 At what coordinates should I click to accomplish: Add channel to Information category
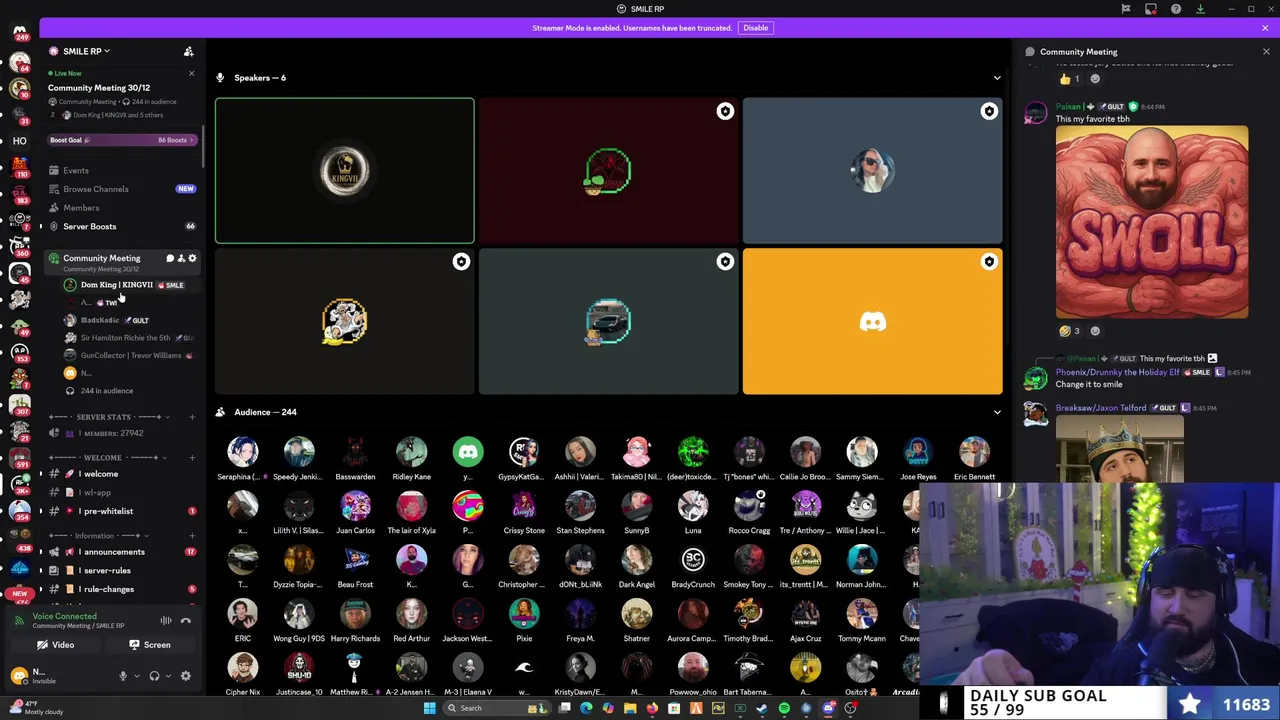191,535
